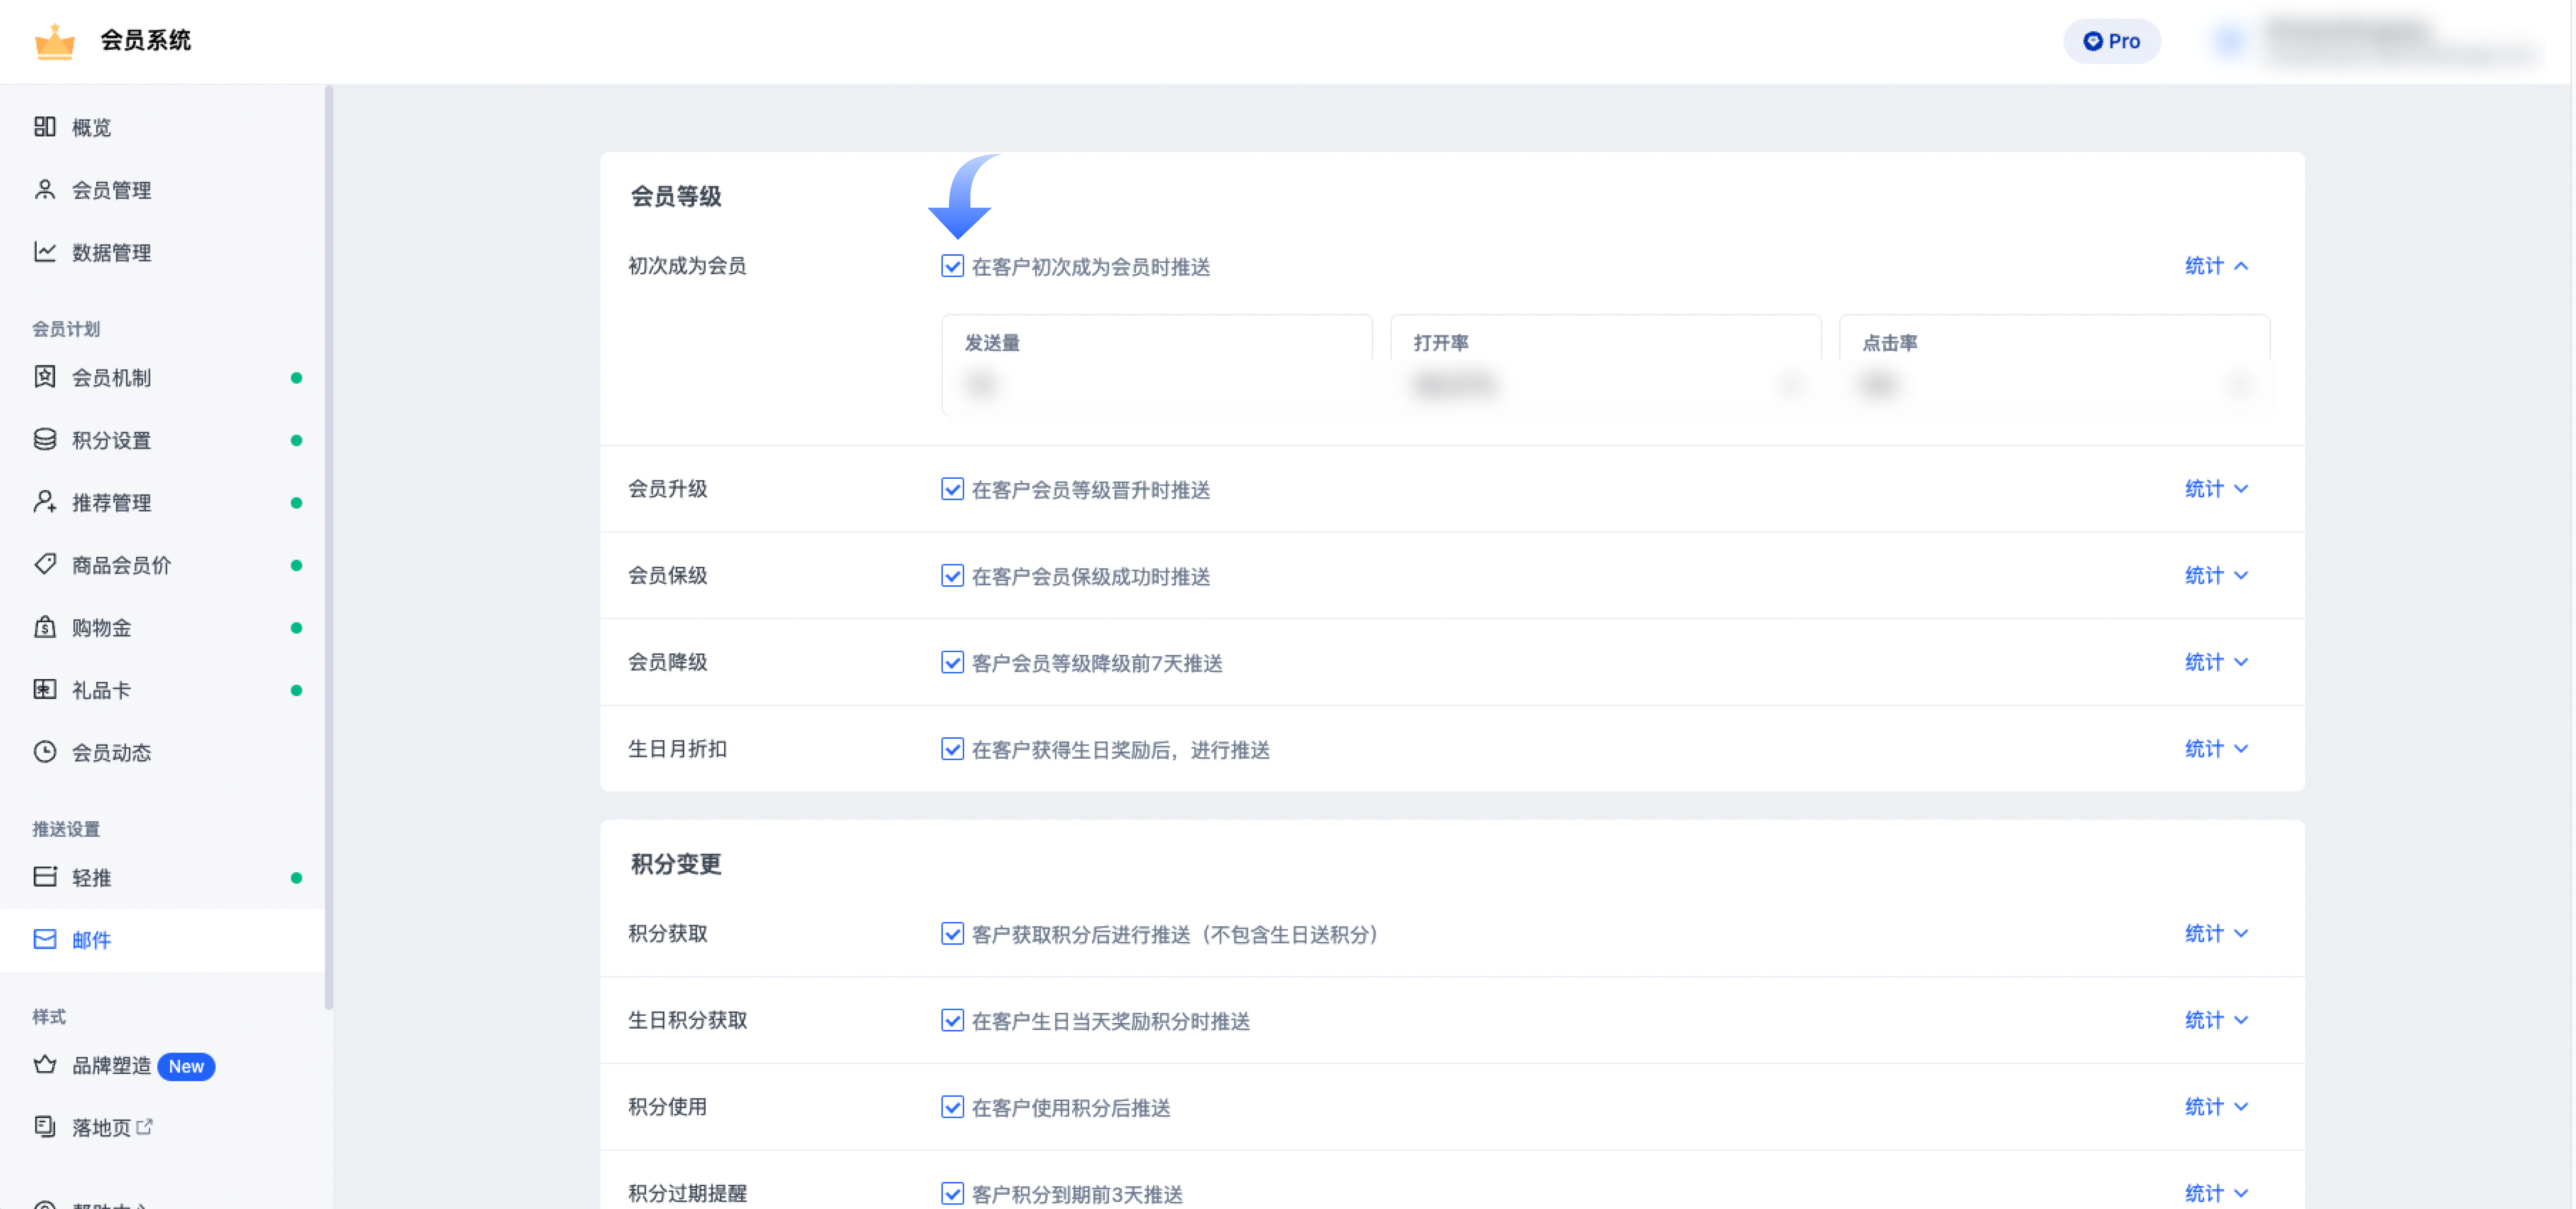Select 邮件 push settings item
This screenshot has width=2576, height=1209.
tap(162, 940)
